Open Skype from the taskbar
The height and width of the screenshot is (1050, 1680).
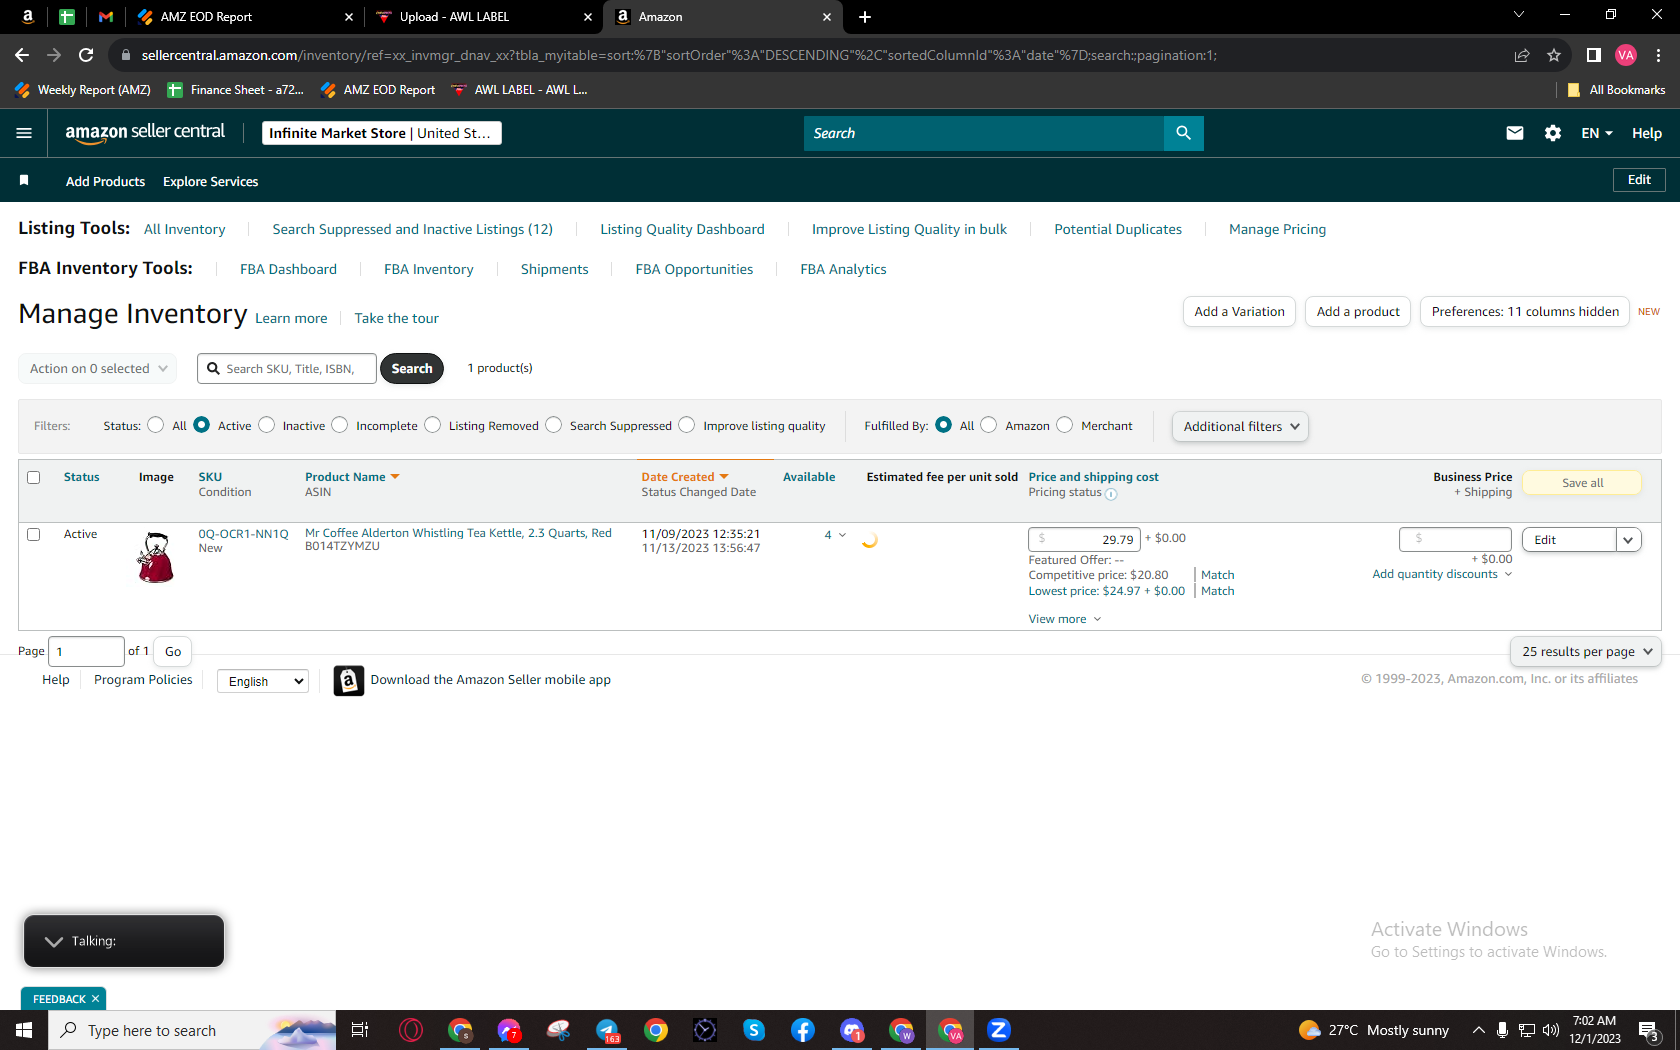pyautogui.click(x=754, y=1030)
